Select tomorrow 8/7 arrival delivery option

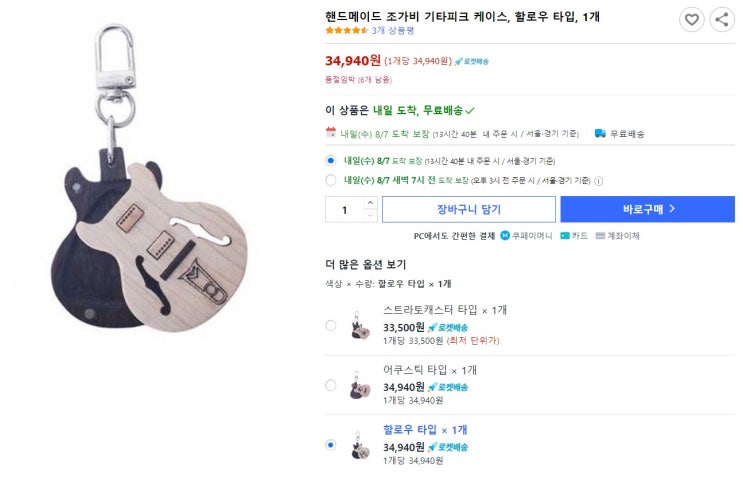pos(331,160)
